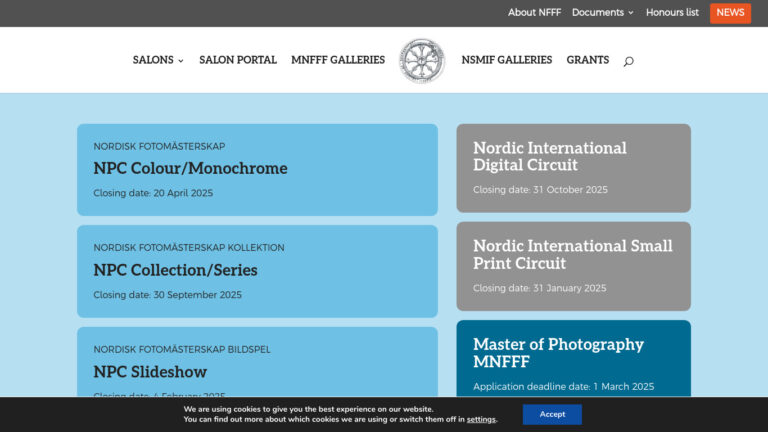The width and height of the screenshot is (768, 432).
Task: Select NSMIF GALLERIES in navigation
Action: (507, 60)
